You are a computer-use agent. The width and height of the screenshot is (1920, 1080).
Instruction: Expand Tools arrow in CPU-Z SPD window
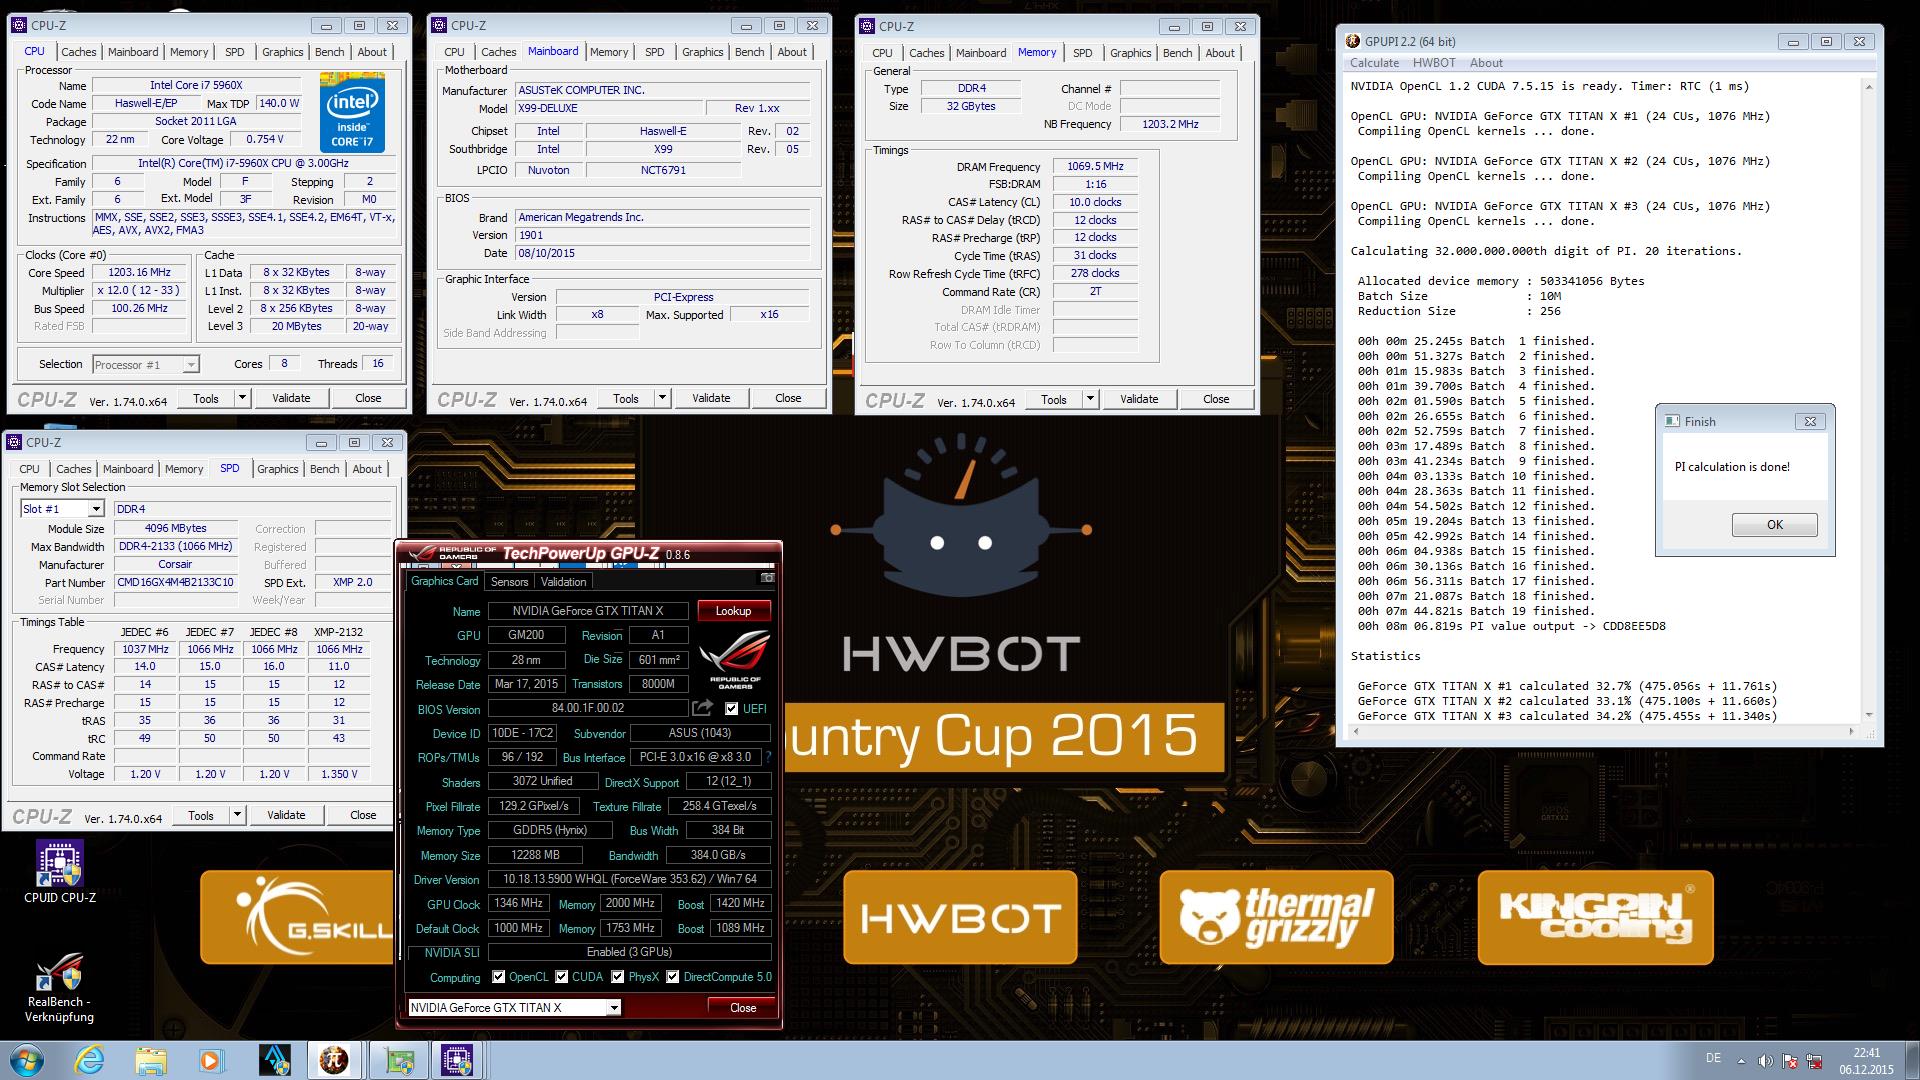[x=237, y=815]
